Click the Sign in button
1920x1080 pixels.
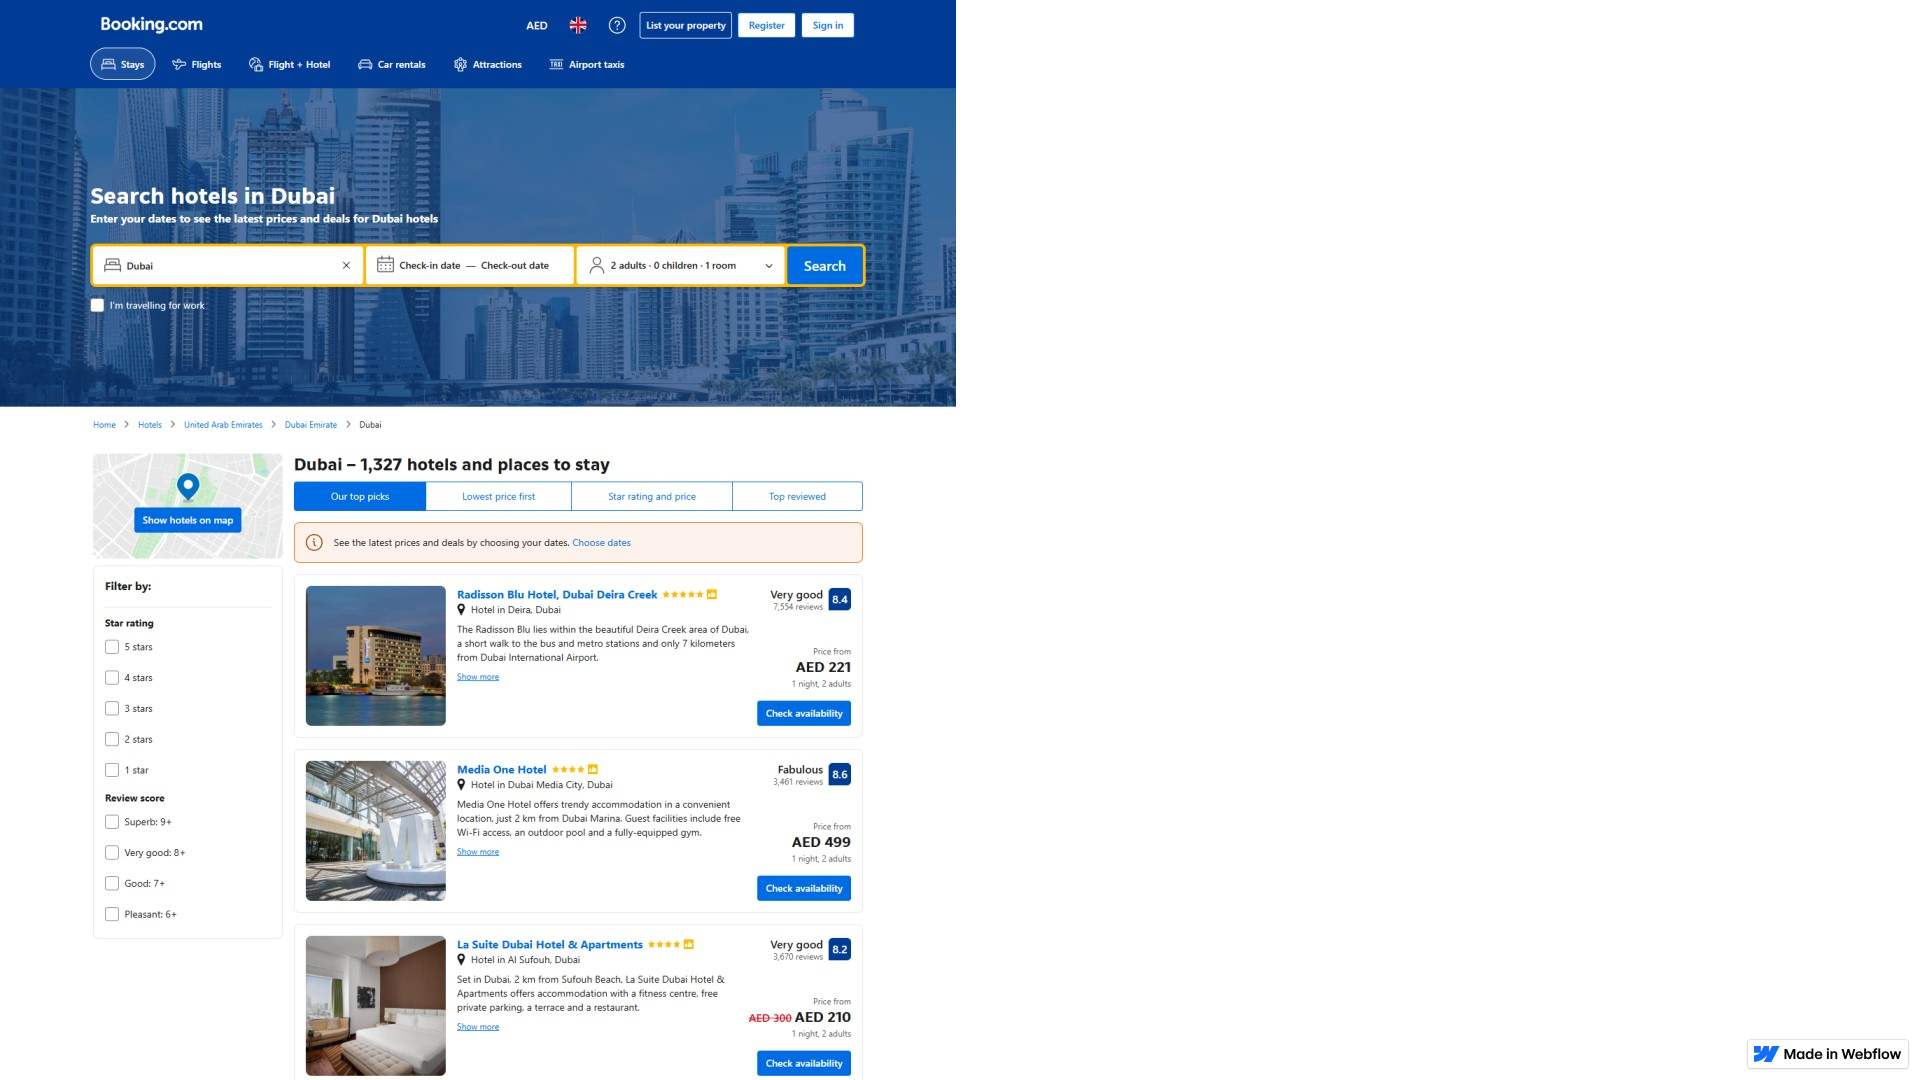click(x=828, y=26)
